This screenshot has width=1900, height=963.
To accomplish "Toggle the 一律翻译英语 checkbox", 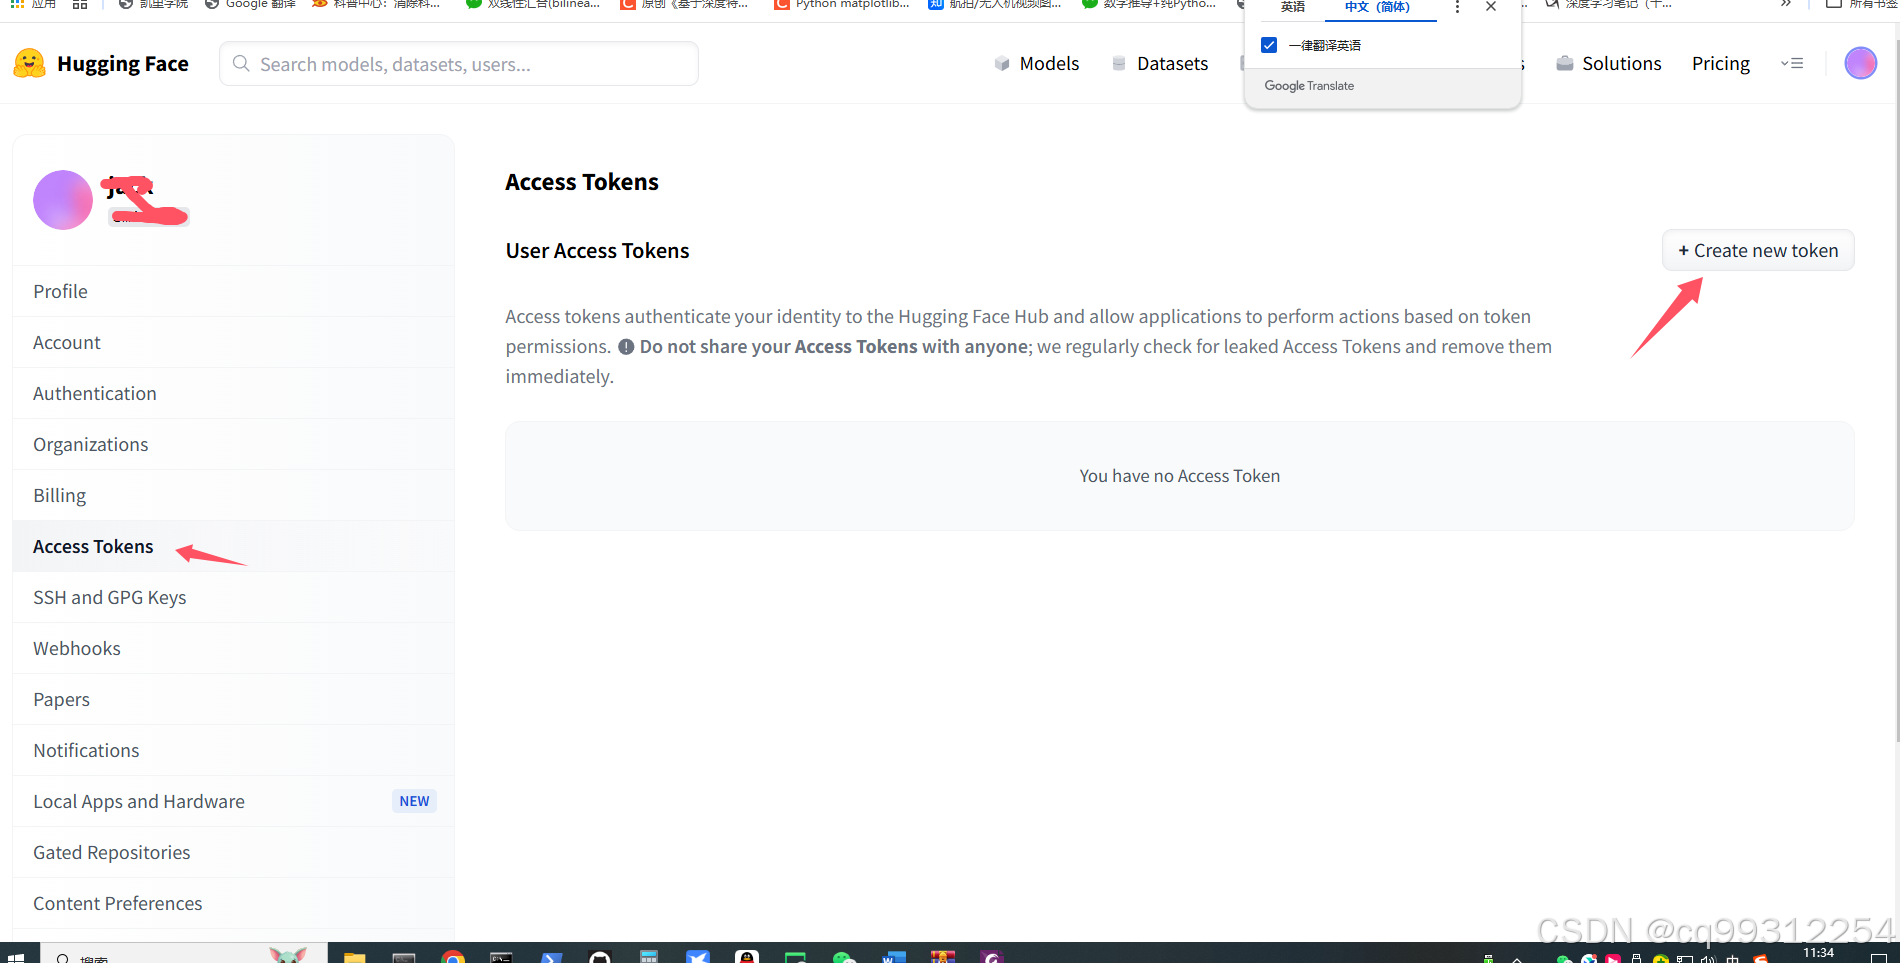I will (1269, 45).
